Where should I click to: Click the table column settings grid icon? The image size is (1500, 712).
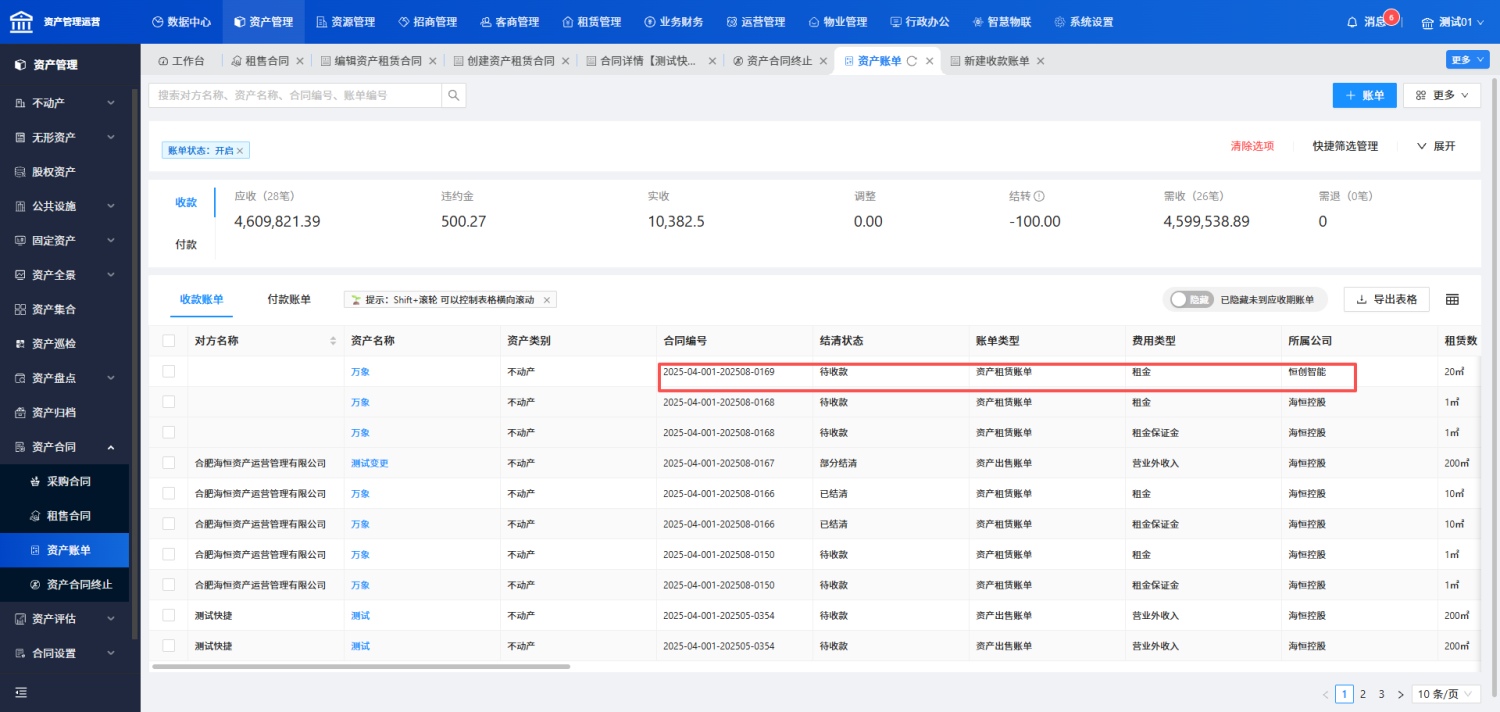click(x=1452, y=300)
